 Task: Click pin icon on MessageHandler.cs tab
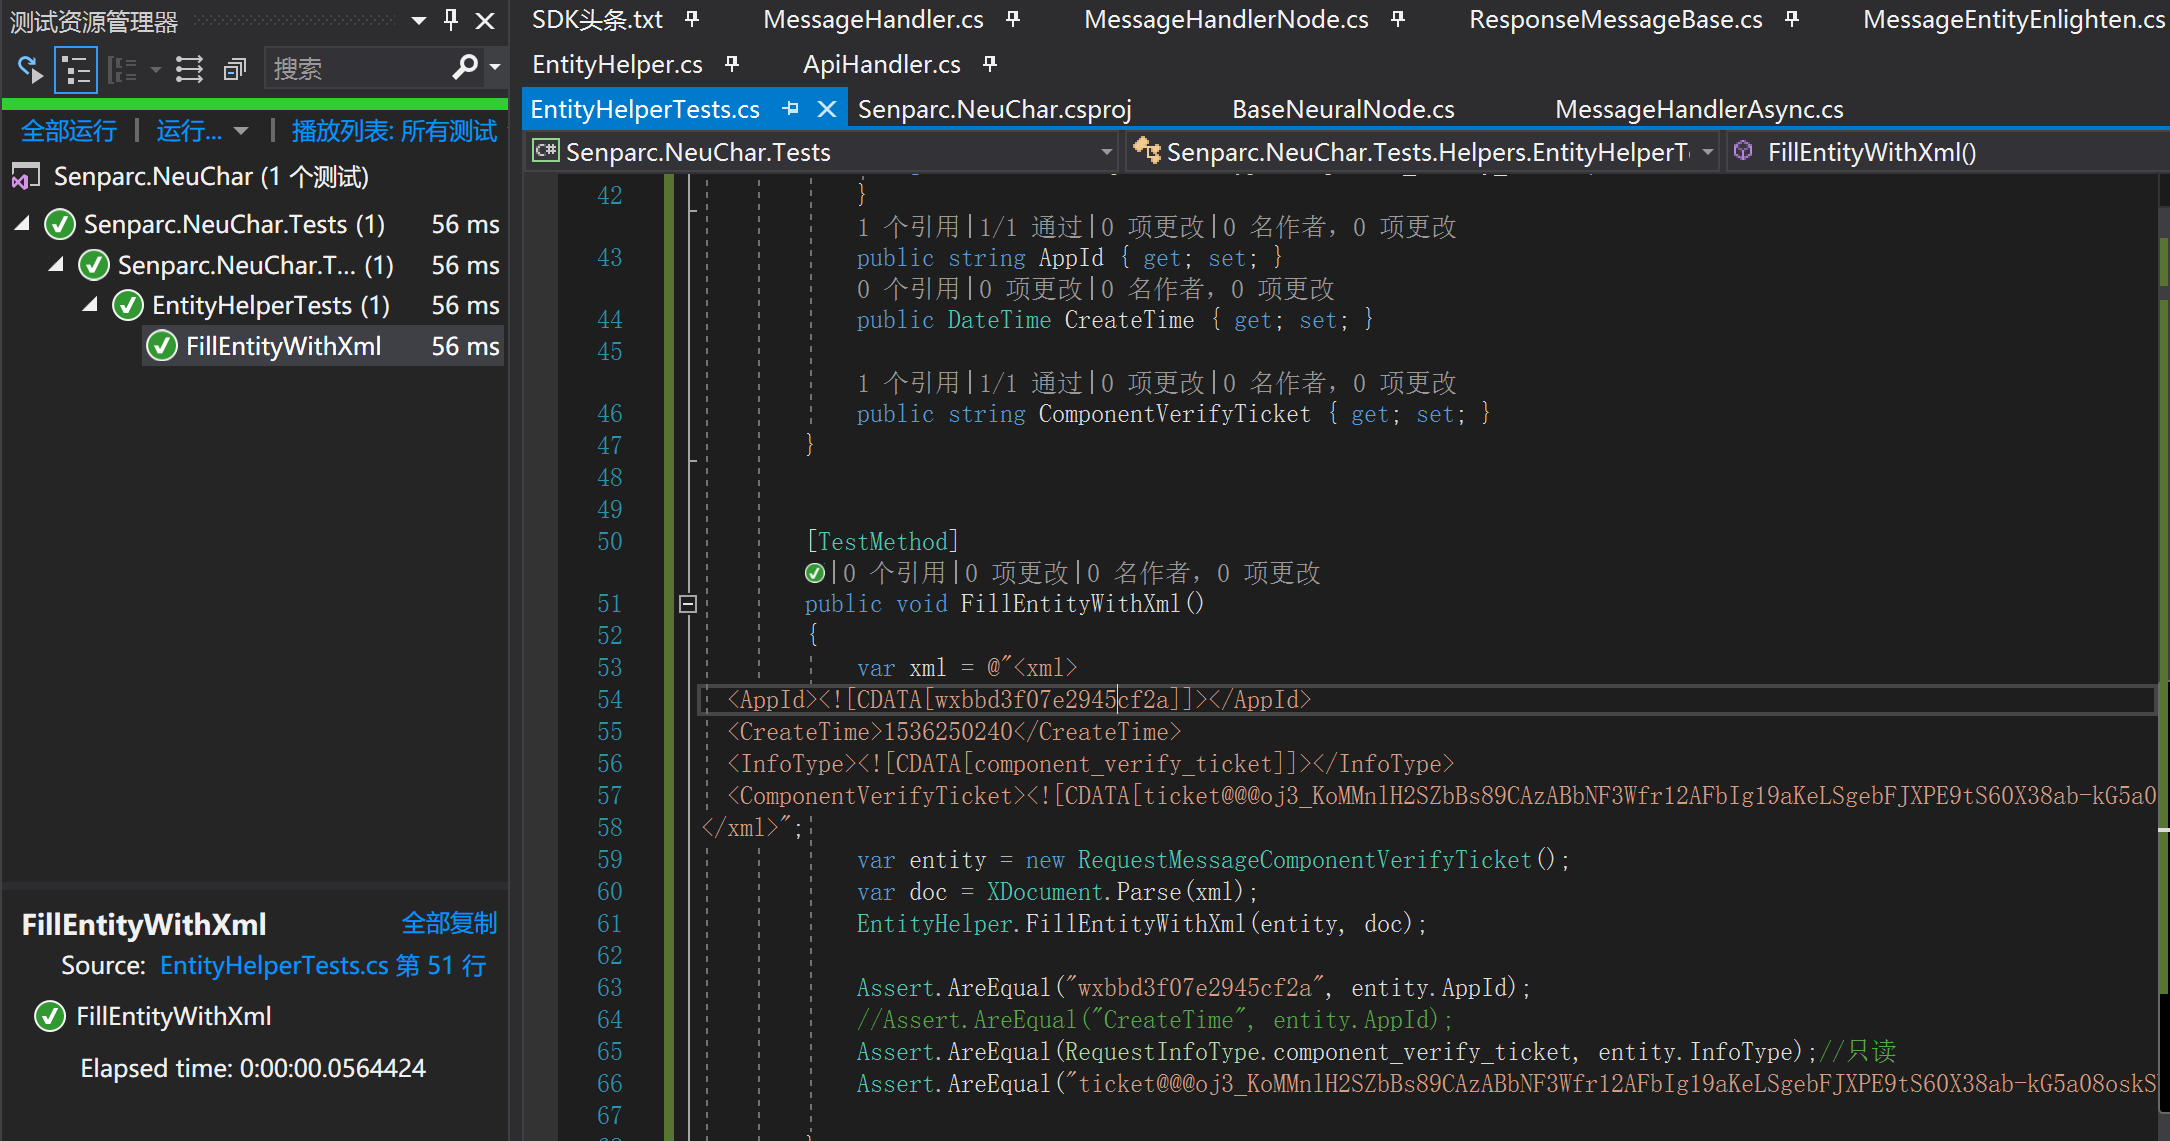[1013, 19]
